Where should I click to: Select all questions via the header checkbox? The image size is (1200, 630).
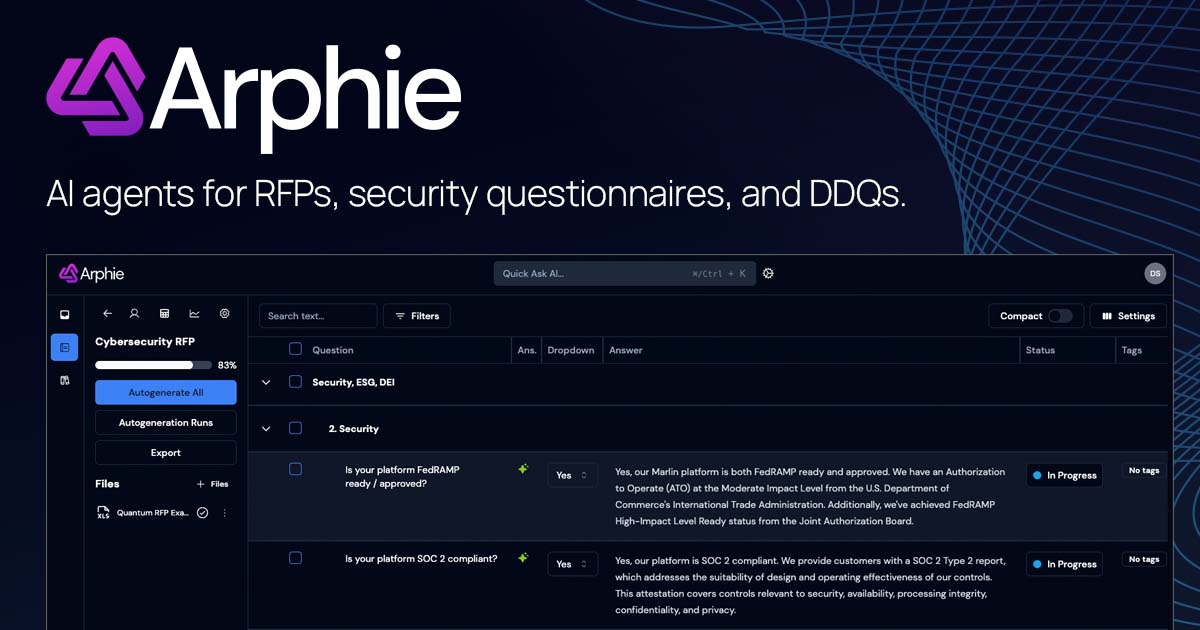(x=295, y=350)
